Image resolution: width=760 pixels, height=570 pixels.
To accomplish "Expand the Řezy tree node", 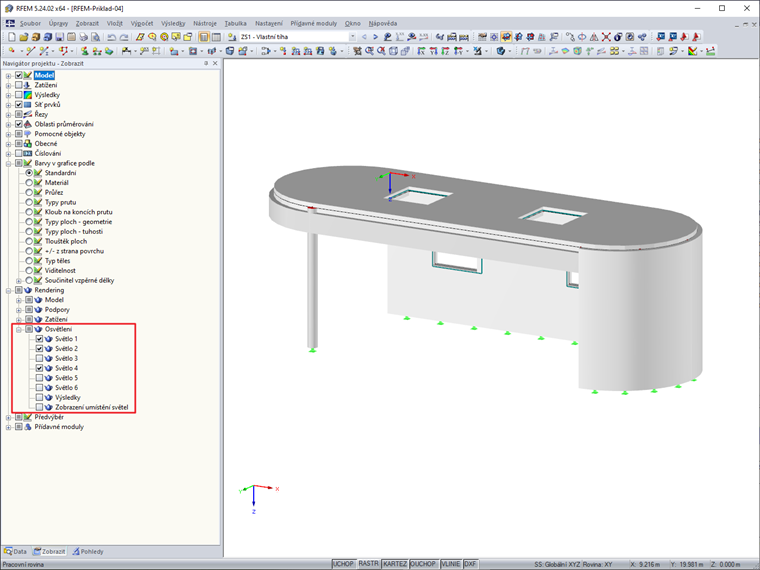I will click(x=8, y=114).
